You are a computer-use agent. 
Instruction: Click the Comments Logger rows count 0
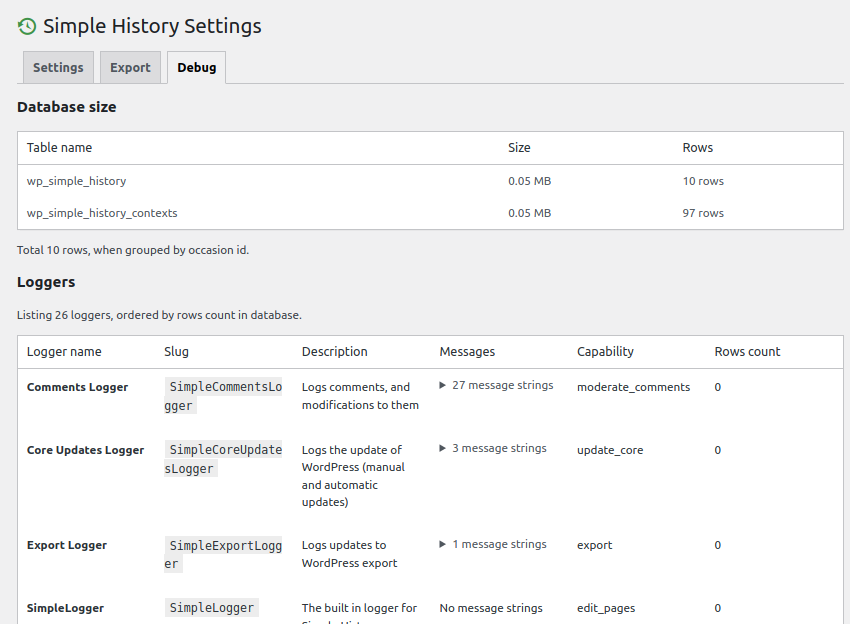[x=718, y=387]
